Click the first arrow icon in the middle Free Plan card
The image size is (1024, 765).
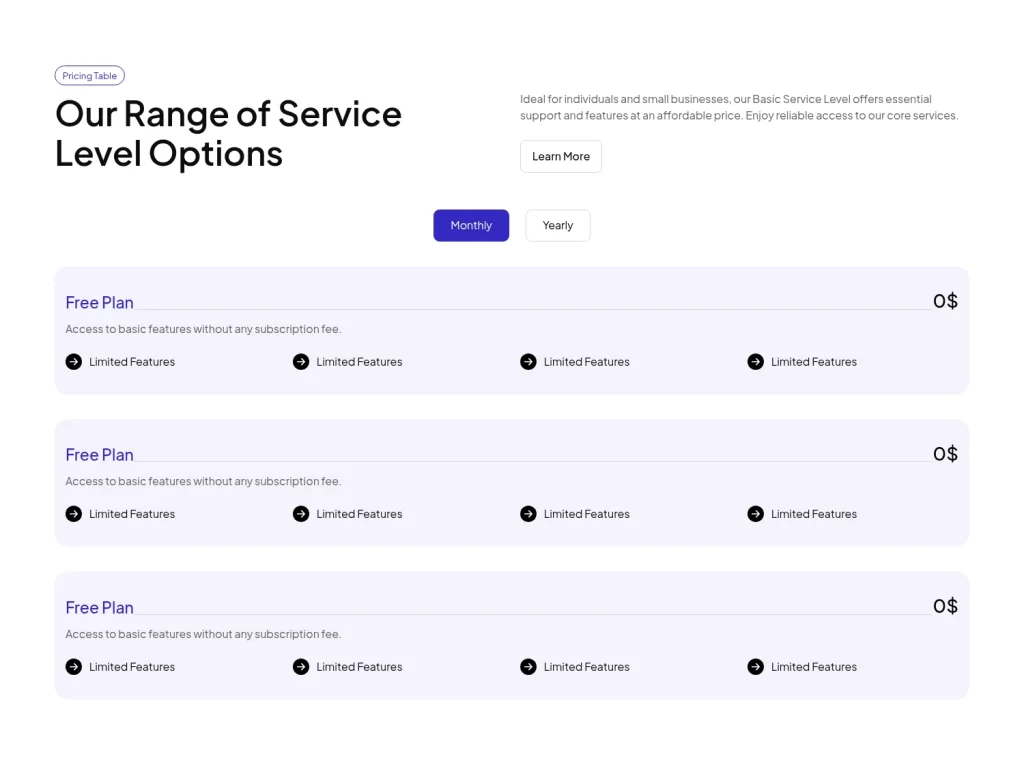[73, 514]
